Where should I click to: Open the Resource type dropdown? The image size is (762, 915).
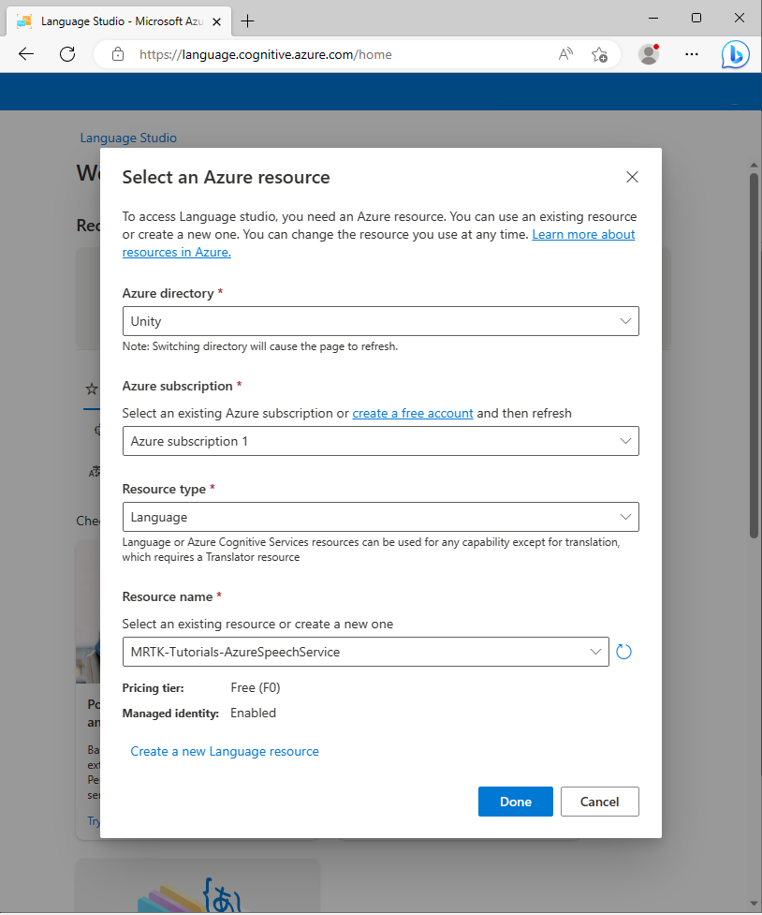coord(380,517)
